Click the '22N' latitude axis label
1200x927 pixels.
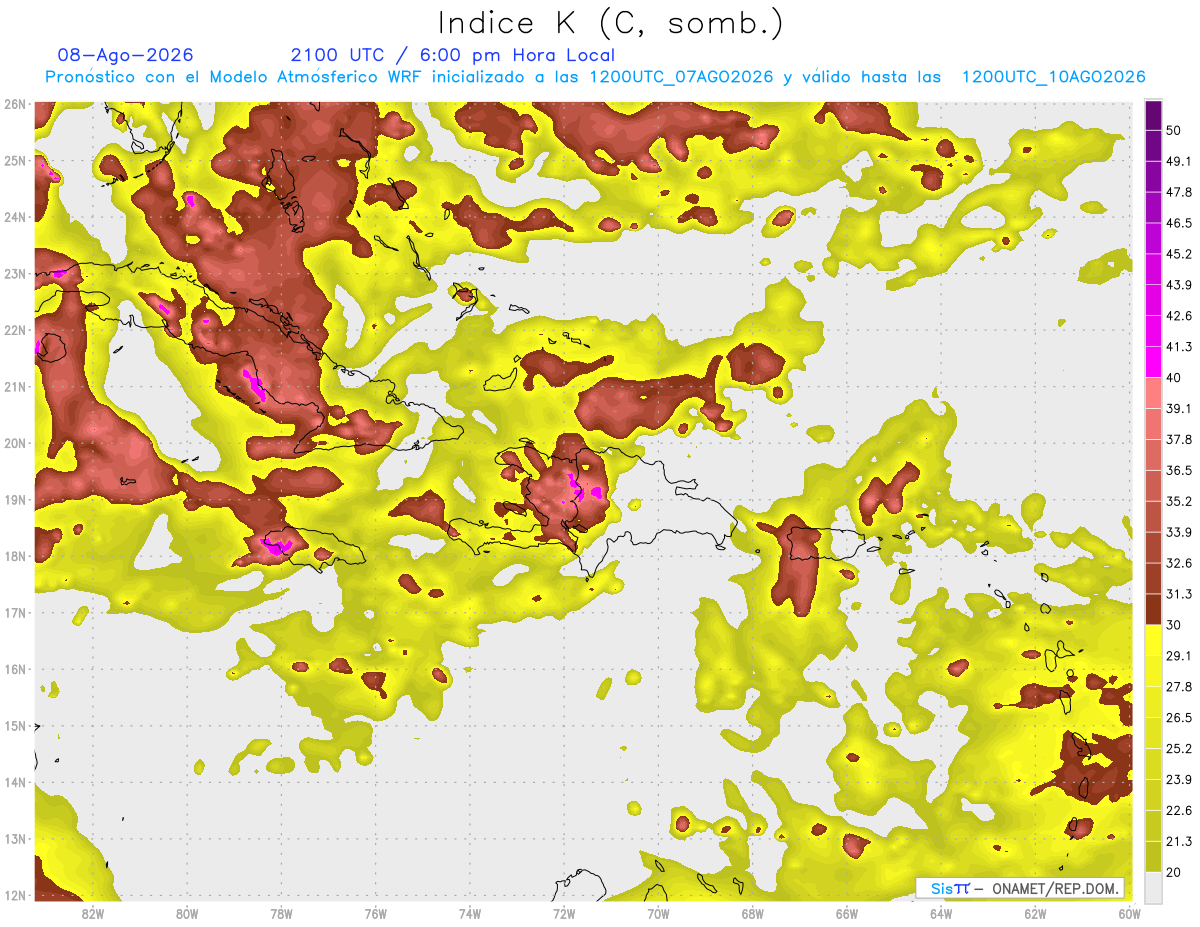[x=14, y=330]
